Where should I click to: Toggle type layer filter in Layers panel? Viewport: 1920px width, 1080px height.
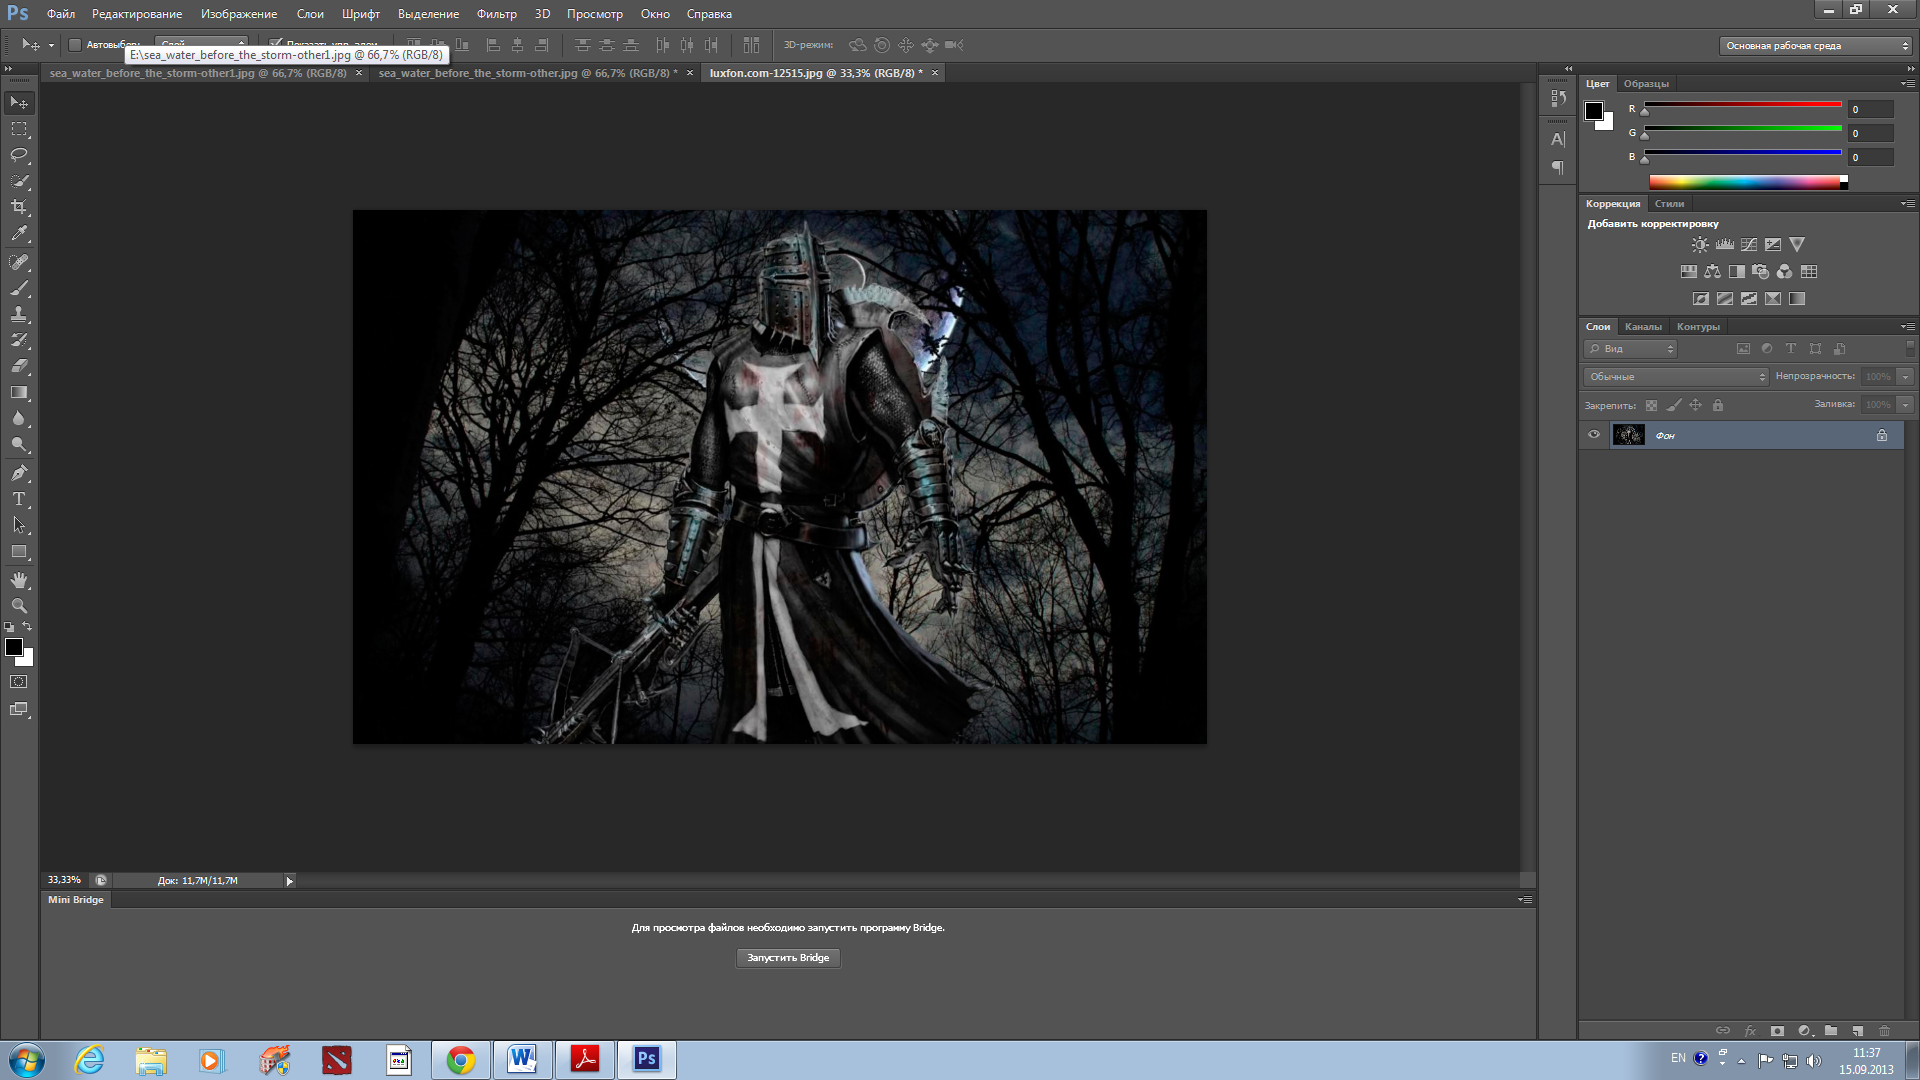click(x=1791, y=349)
